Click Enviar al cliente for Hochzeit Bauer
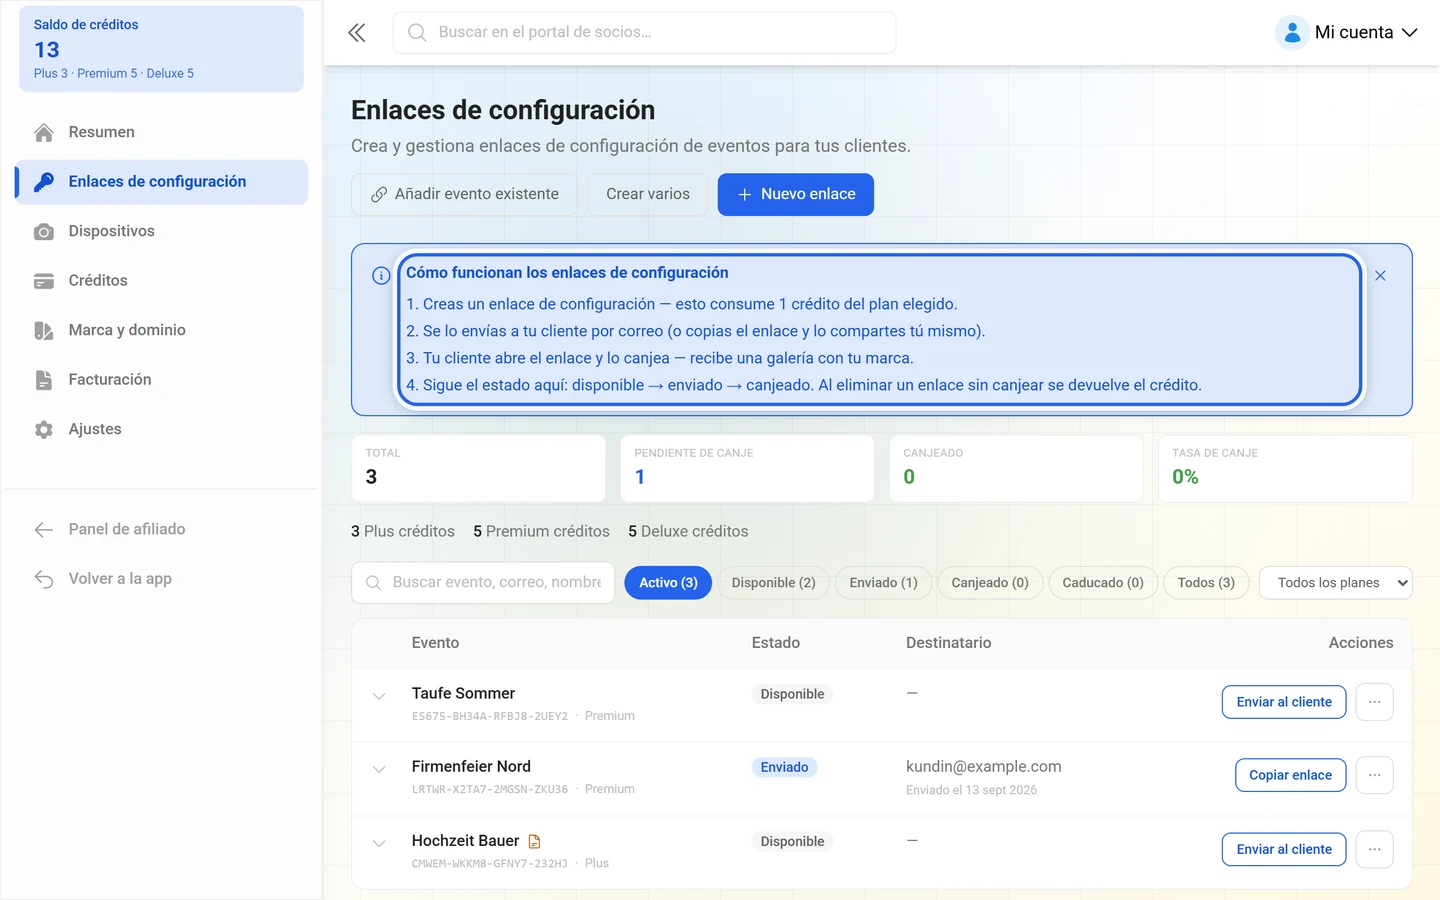 1284,849
